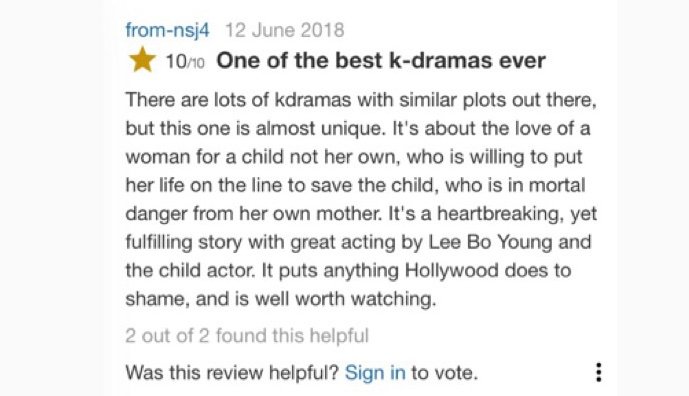The image size is (689, 396).
Task: Click the final line 'shame, and is well worth watching.'
Action: tap(281, 299)
